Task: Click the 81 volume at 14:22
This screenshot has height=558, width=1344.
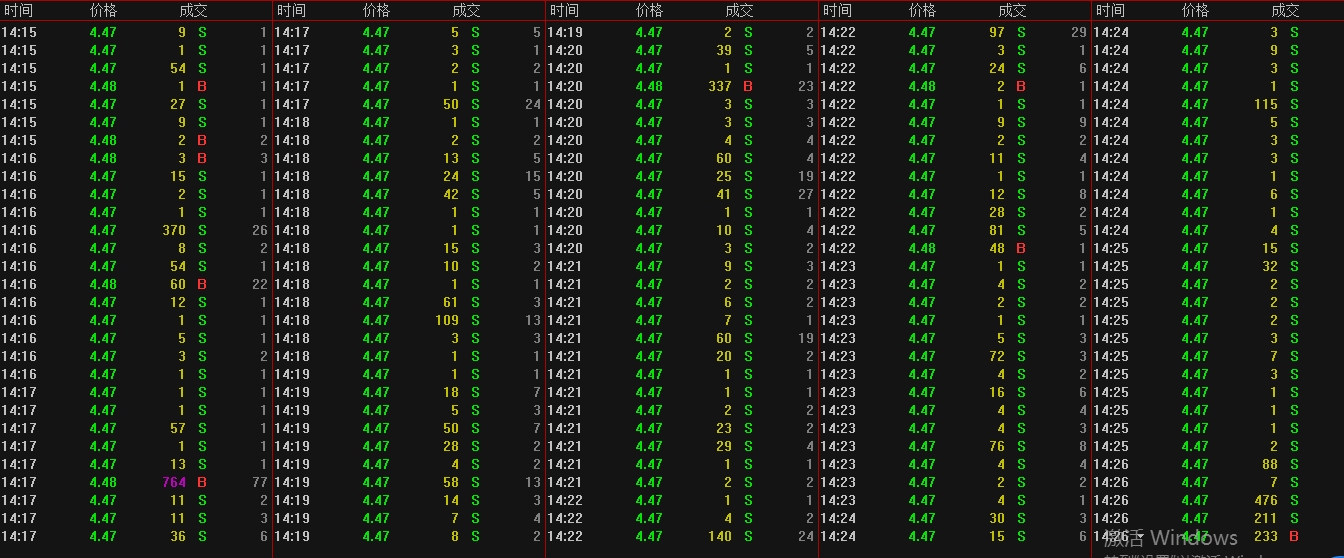Action: click(x=997, y=230)
